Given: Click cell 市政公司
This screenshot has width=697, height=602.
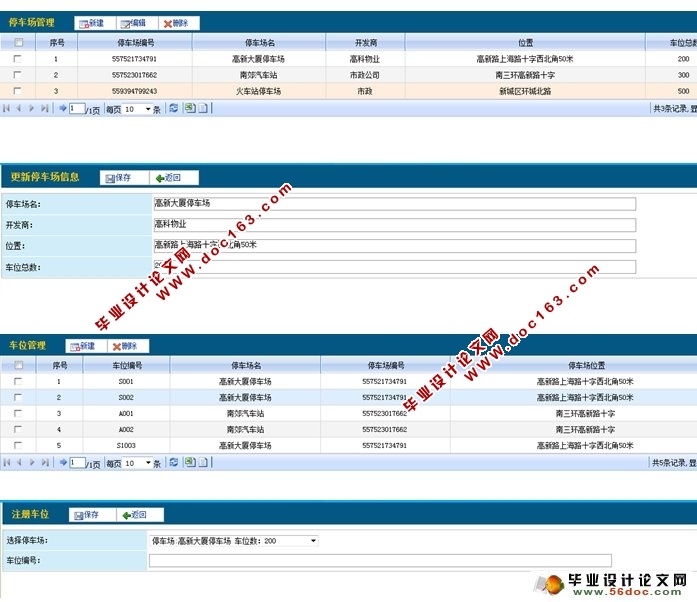Looking at the screenshot, I should click(365, 75).
